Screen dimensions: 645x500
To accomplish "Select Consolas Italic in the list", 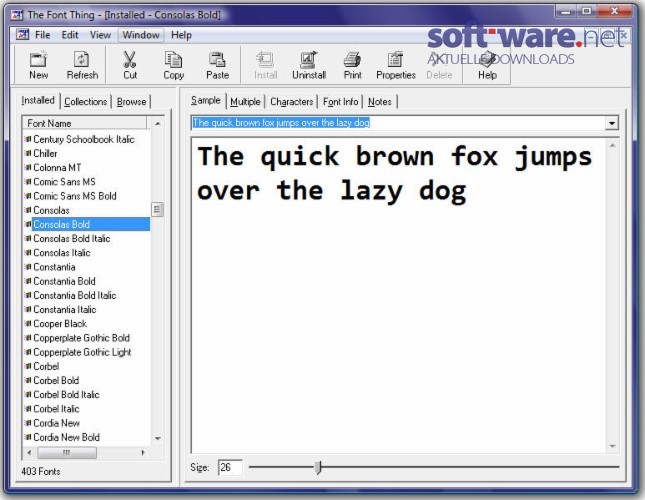I will tap(62, 253).
